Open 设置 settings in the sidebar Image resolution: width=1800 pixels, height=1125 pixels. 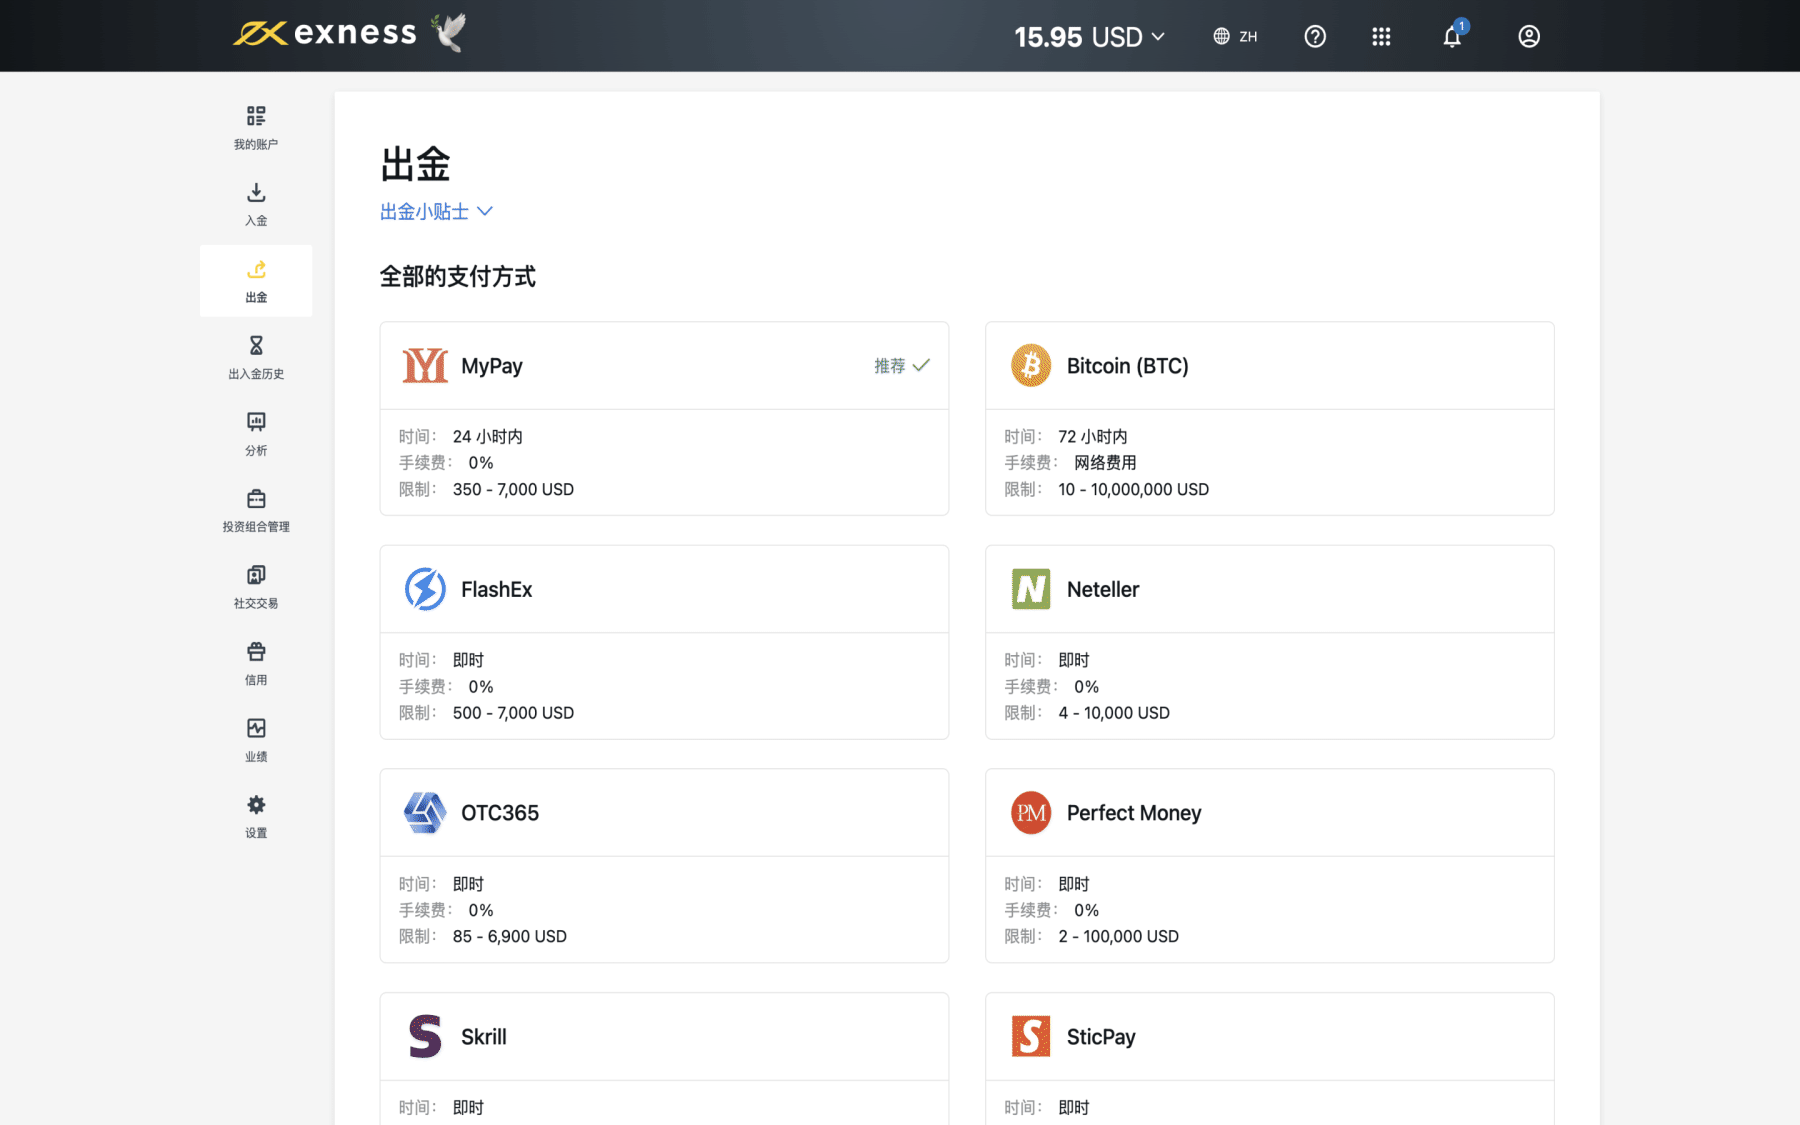pyautogui.click(x=256, y=816)
